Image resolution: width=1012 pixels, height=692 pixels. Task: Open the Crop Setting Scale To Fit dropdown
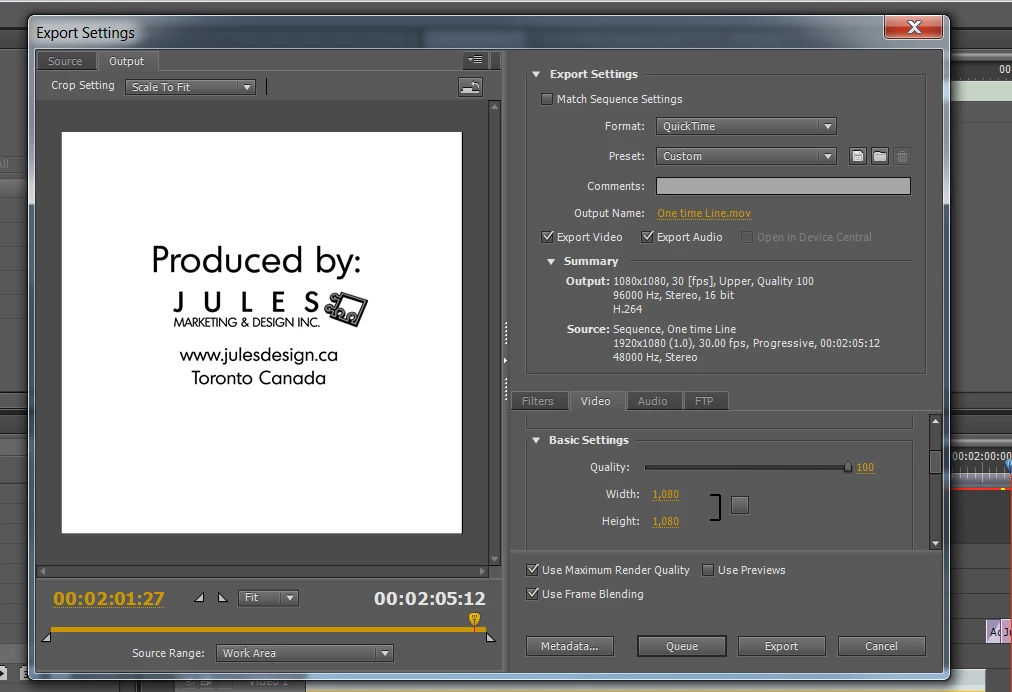pyautogui.click(x=190, y=87)
